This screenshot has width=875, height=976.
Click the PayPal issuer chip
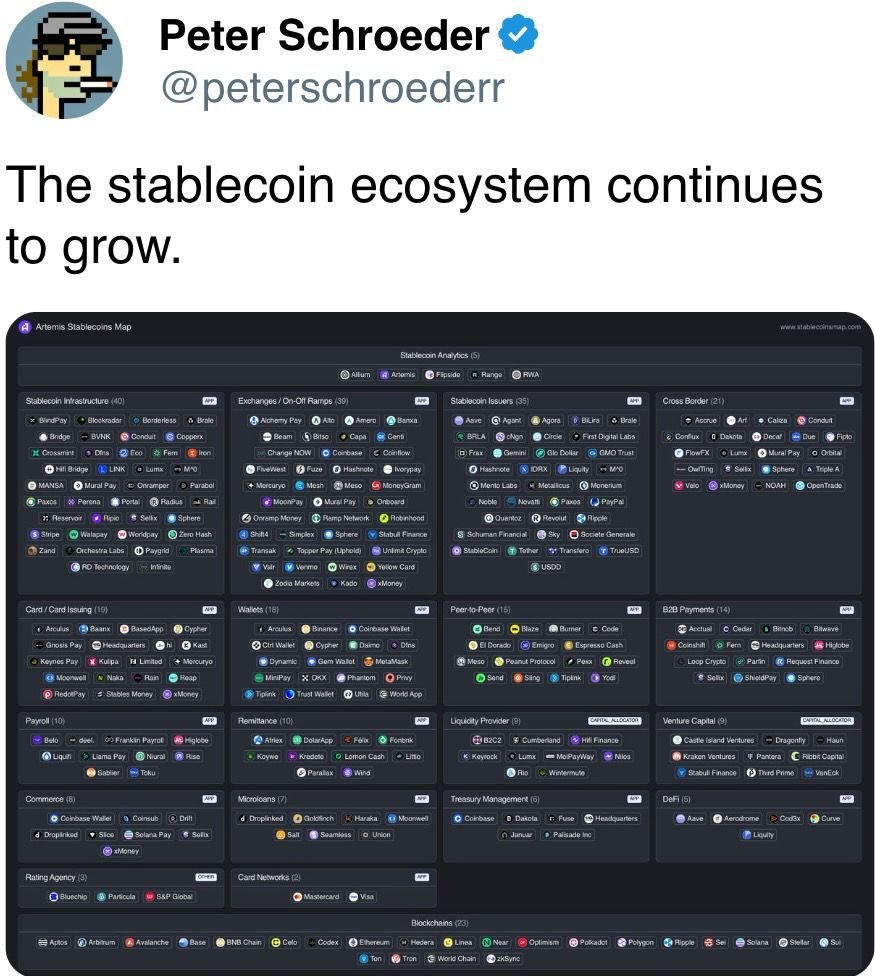click(x=608, y=502)
